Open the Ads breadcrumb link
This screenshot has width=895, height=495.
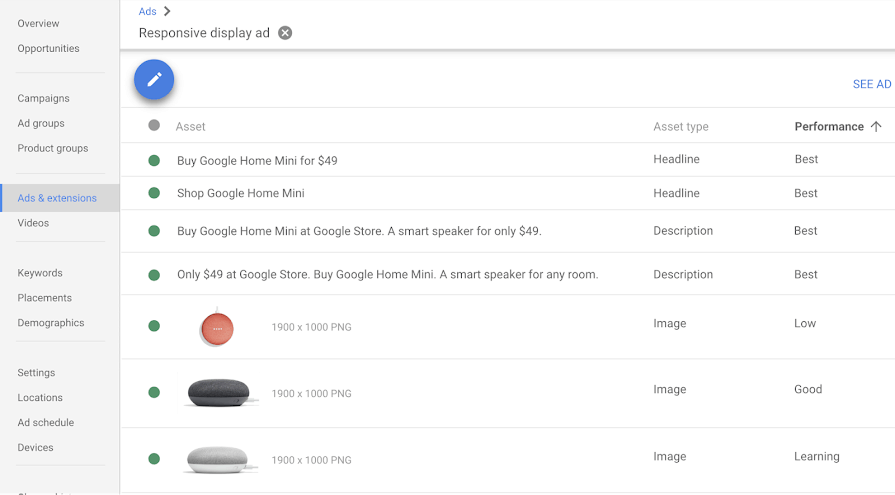coord(147,11)
